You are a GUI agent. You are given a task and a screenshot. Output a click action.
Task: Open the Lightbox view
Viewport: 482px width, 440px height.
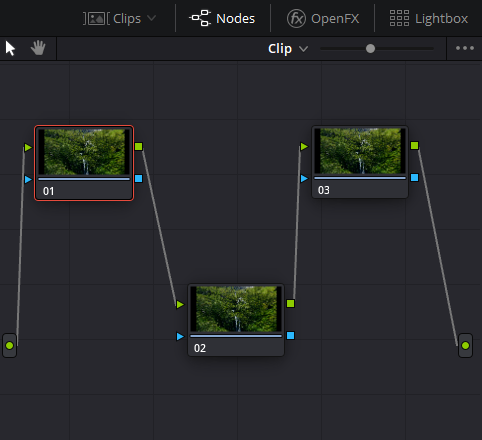click(x=429, y=18)
